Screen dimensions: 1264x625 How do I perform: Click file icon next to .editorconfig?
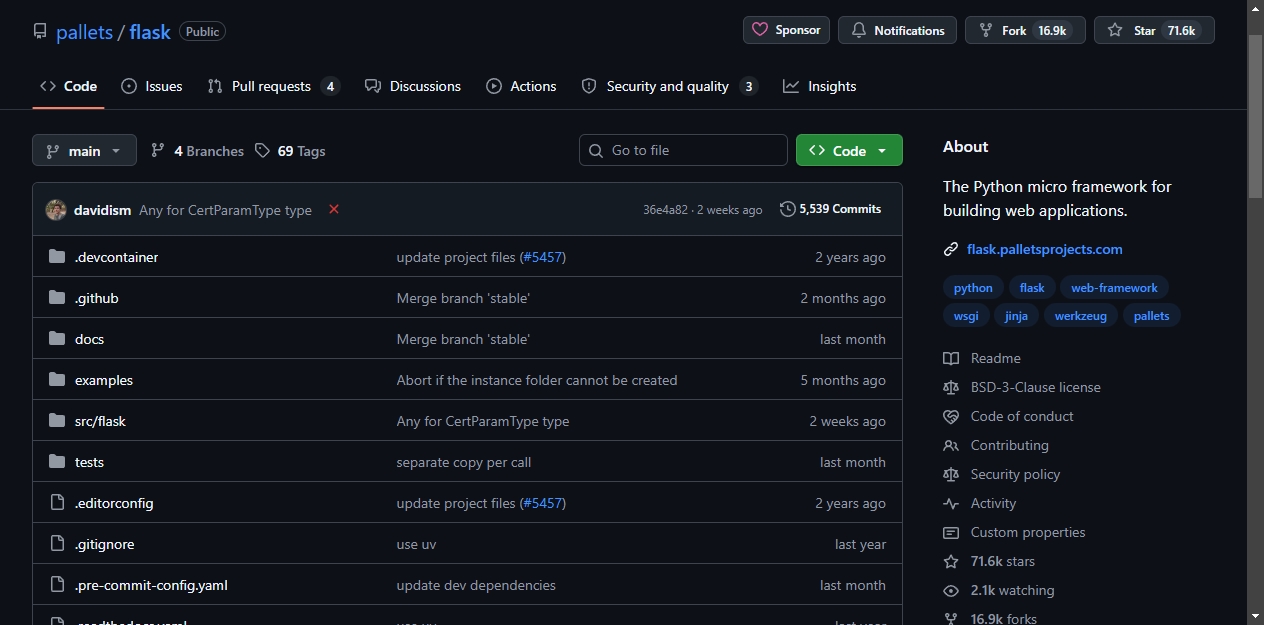pos(57,503)
